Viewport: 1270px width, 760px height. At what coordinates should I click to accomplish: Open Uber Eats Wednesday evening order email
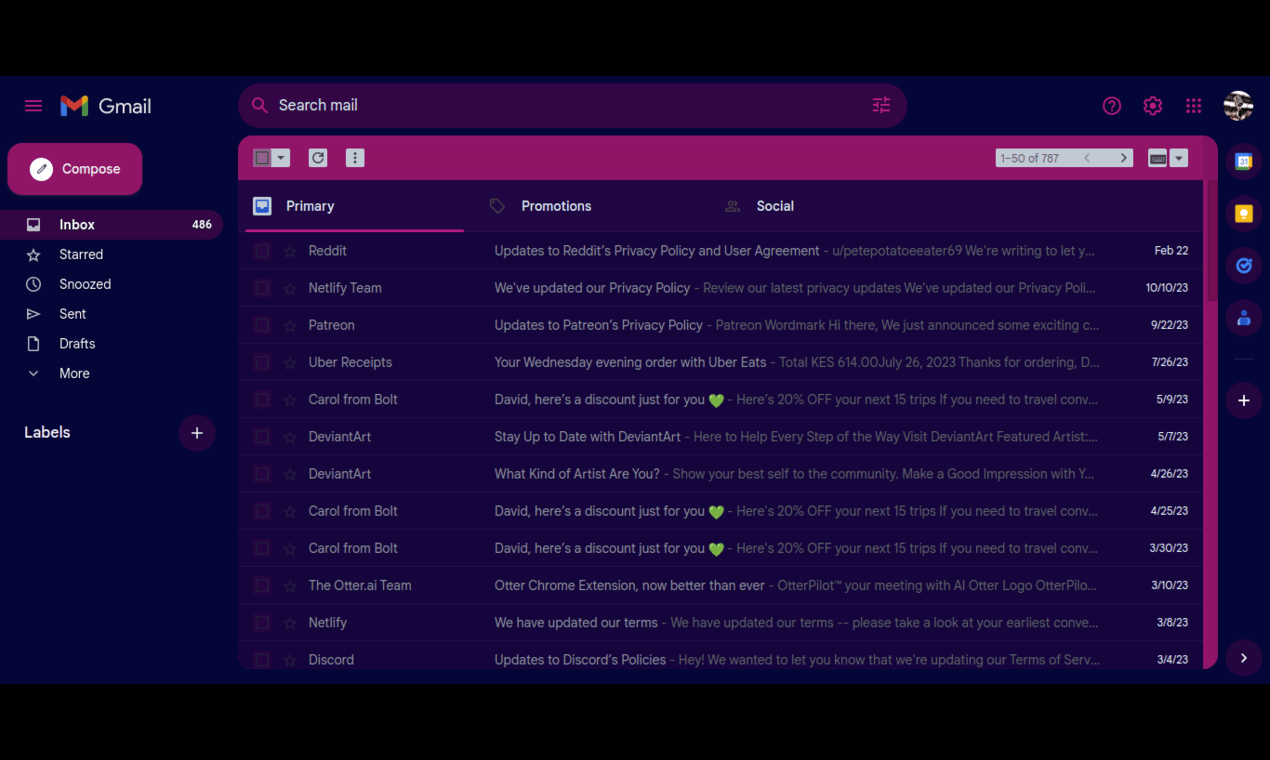click(x=721, y=362)
